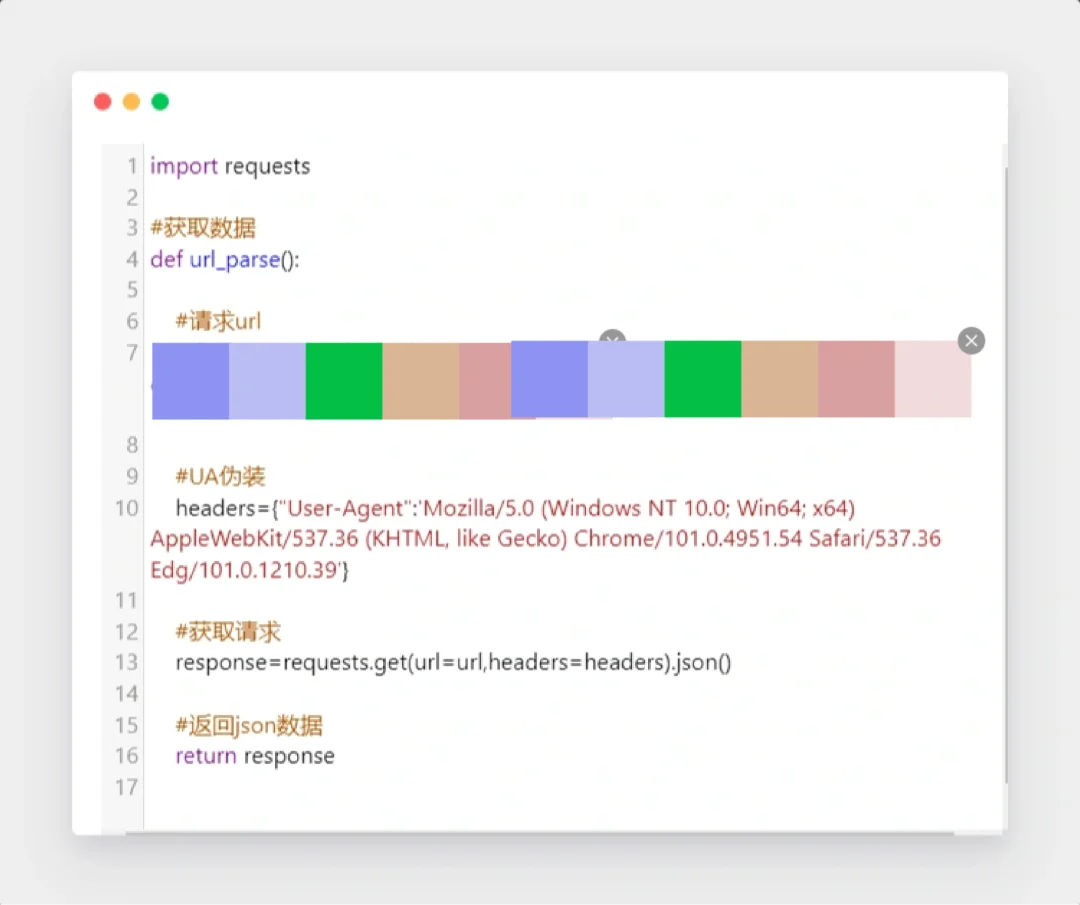Pick the tan swatch in the left-hand color strip
Screen dimensions: 1080x905
[x=420, y=381]
